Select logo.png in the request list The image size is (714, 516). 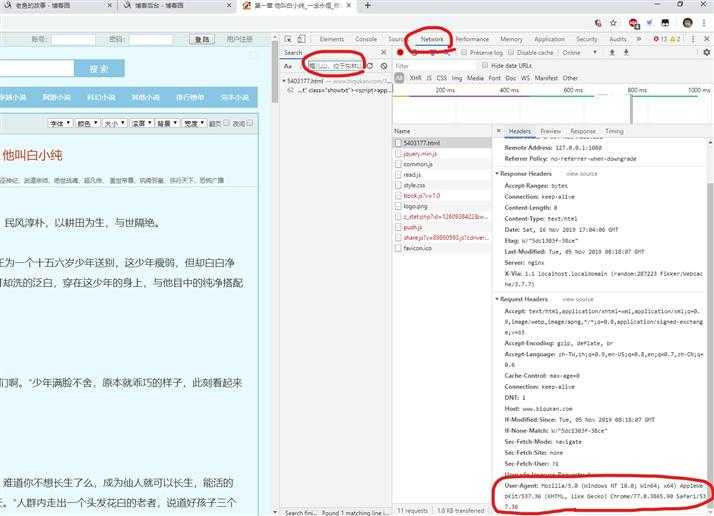[442, 206]
